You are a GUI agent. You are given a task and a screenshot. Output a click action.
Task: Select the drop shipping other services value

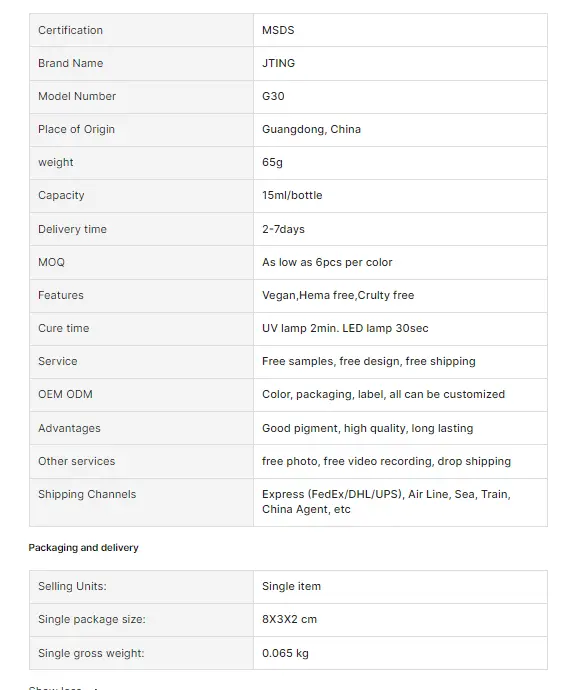point(386,461)
